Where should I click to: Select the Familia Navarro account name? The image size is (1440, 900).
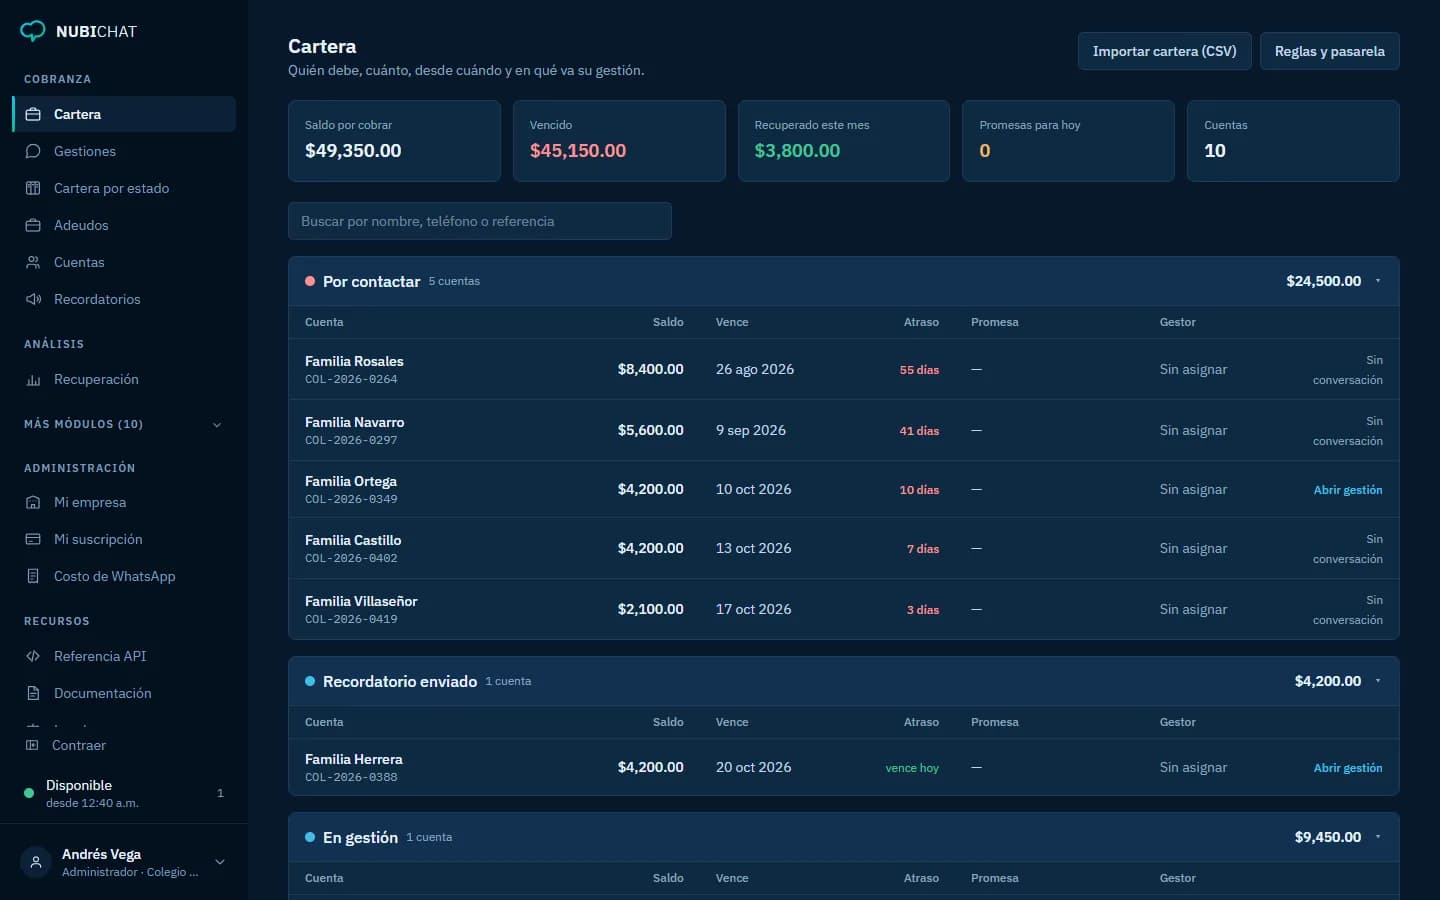click(x=354, y=422)
